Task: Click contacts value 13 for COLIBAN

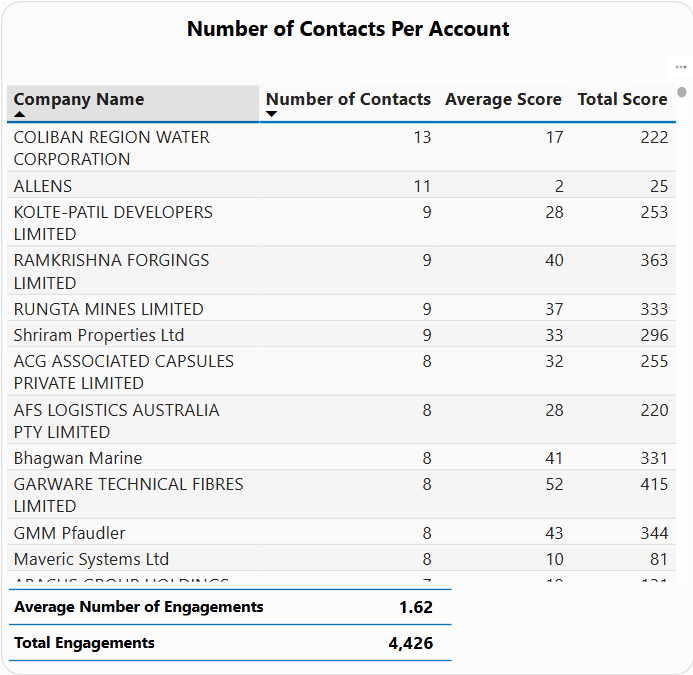Action: pyautogui.click(x=422, y=137)
